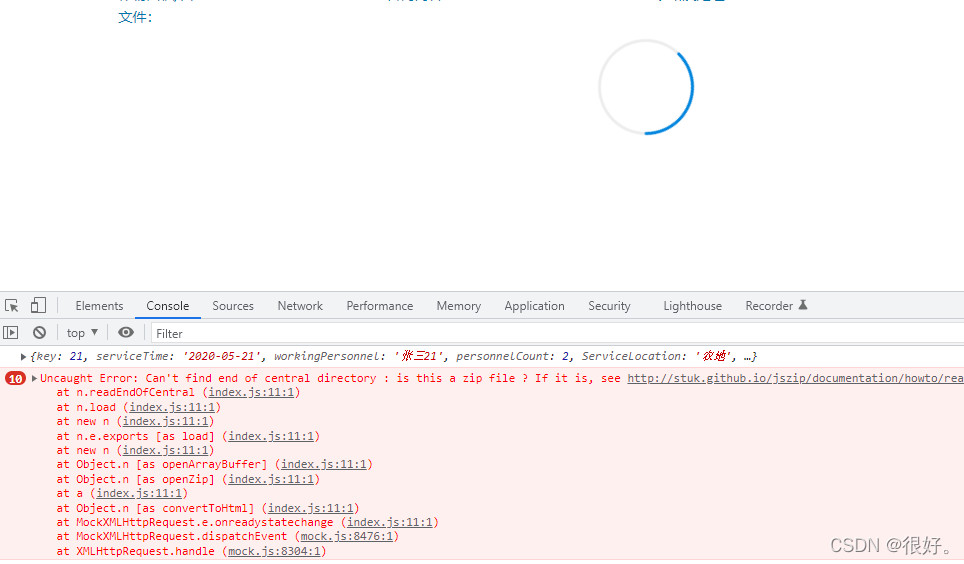964x564 pixels.
Task: Click the Recorder beaker flask icon
Action: point(802,306)
